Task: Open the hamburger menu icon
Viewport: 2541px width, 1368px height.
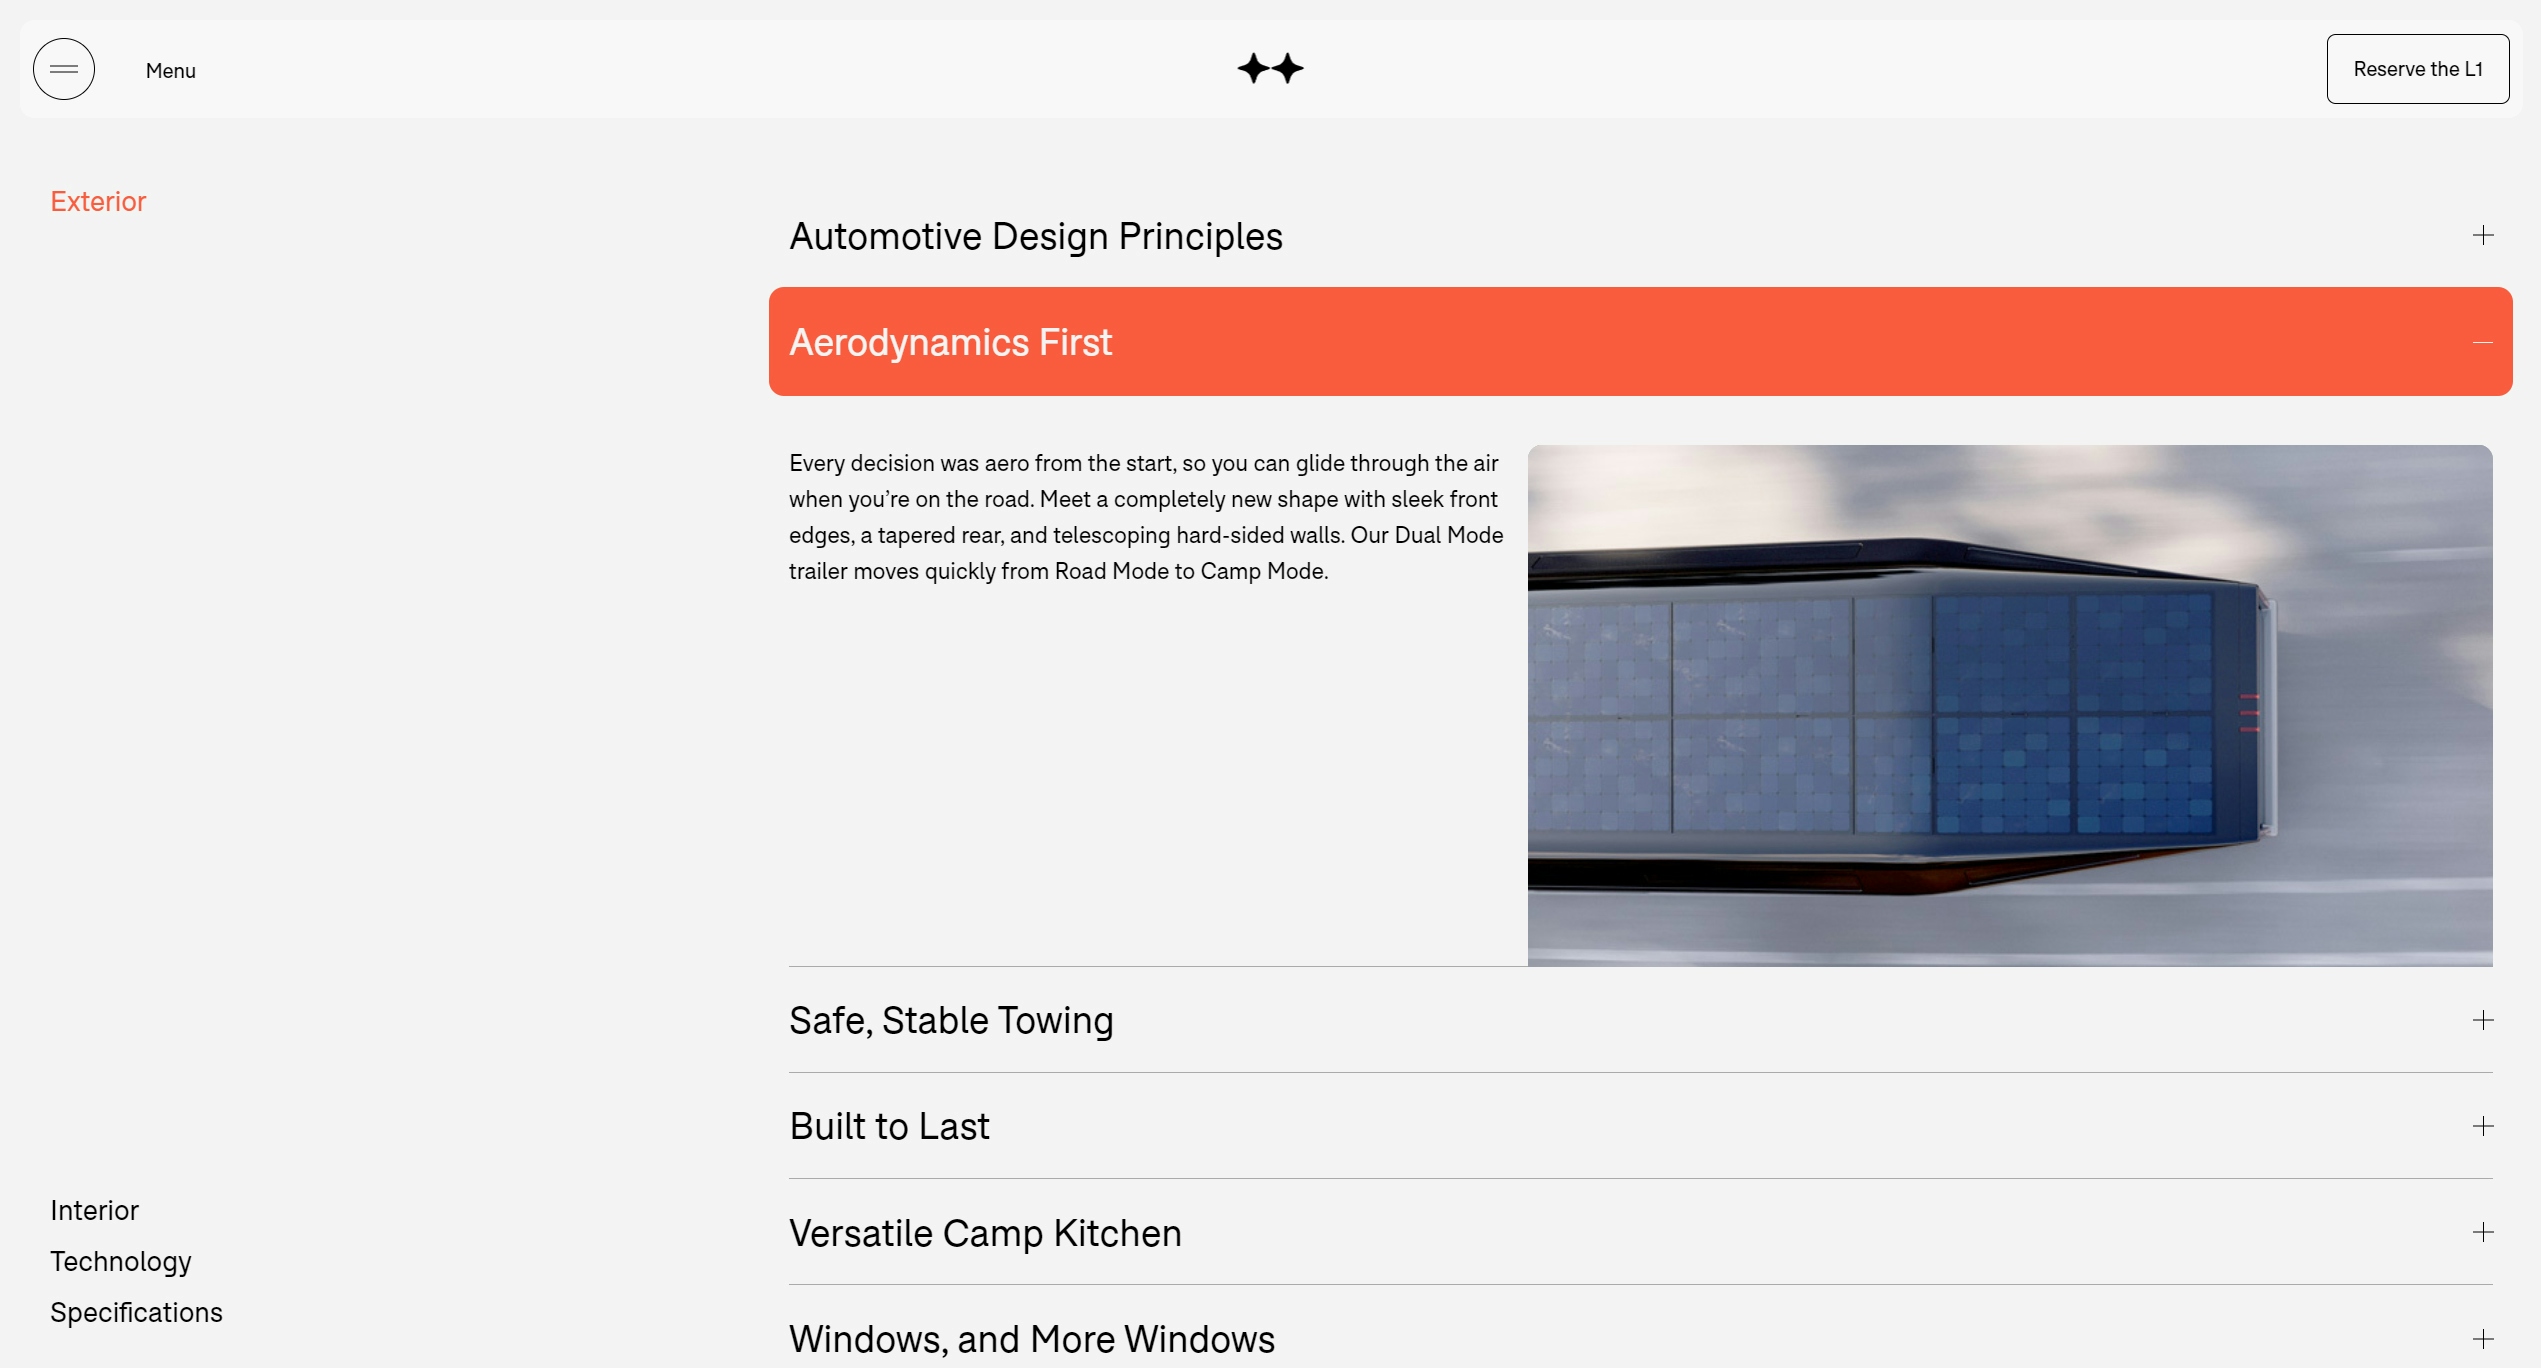Action: (x=64, y=69)
